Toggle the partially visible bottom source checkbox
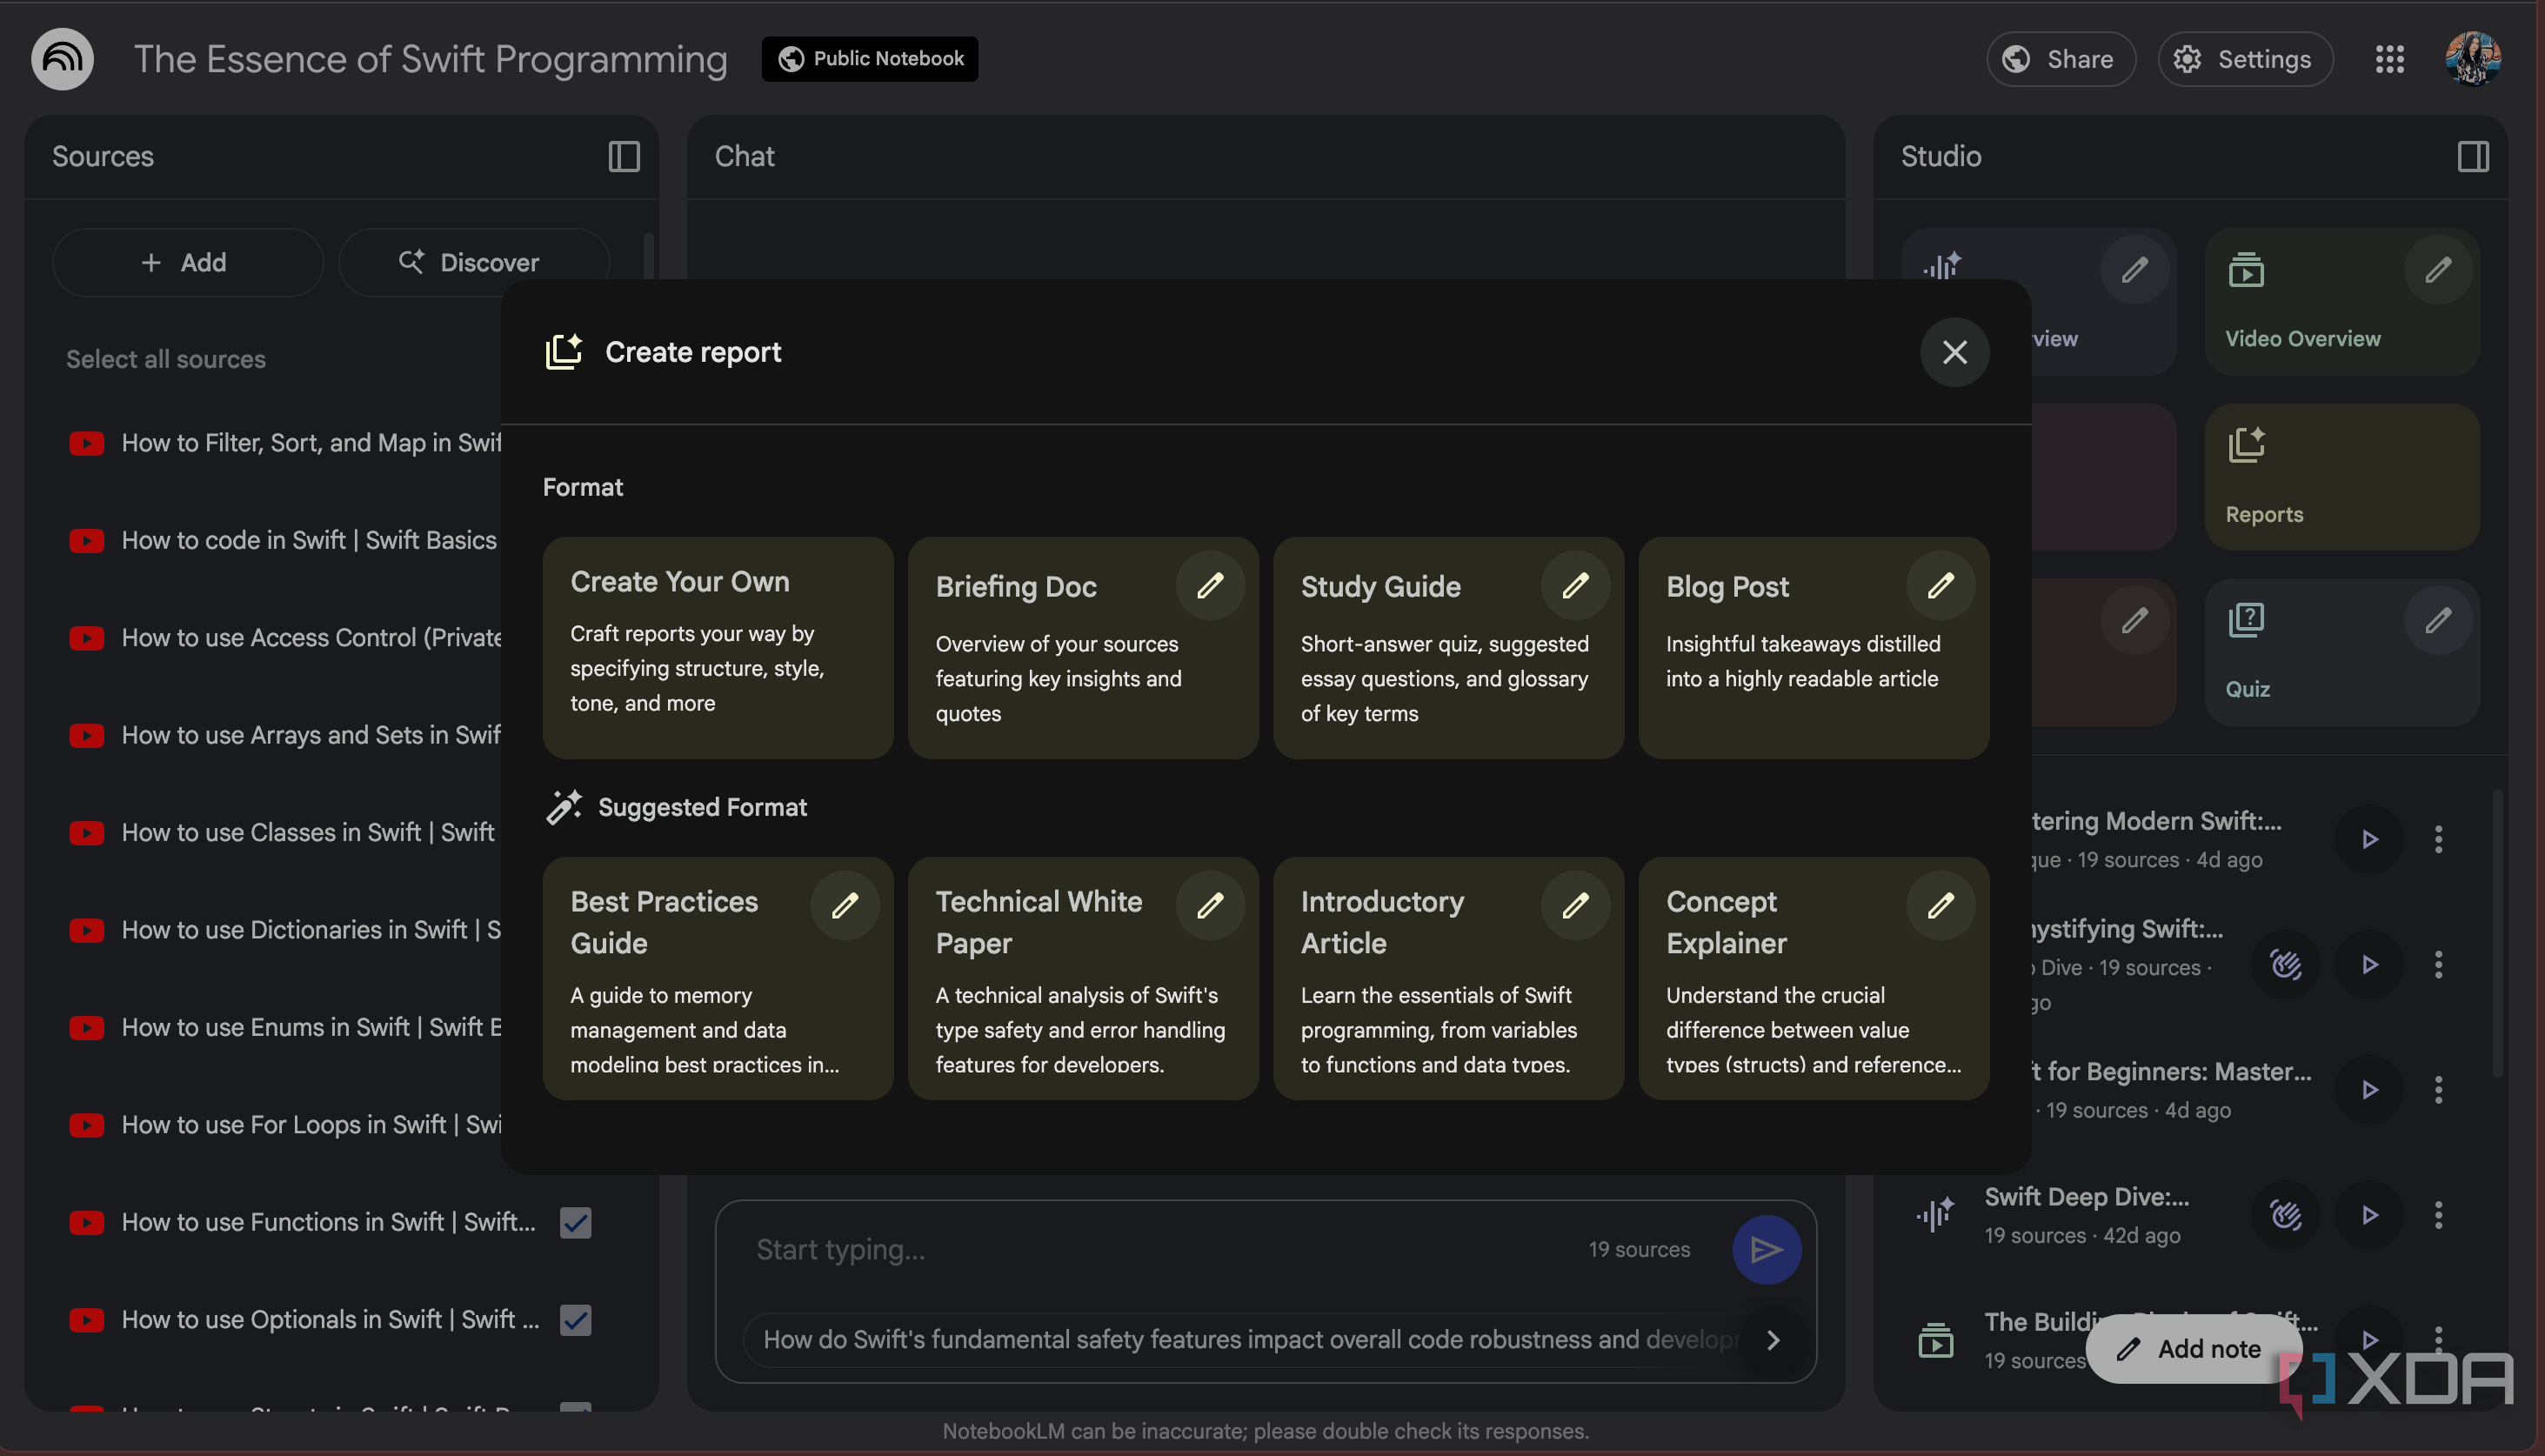 click(x=575, y=1407)
